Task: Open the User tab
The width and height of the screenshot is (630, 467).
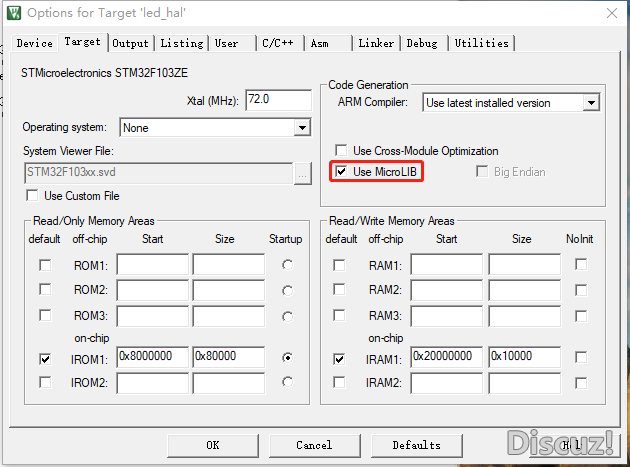Action: pos(232,43)
